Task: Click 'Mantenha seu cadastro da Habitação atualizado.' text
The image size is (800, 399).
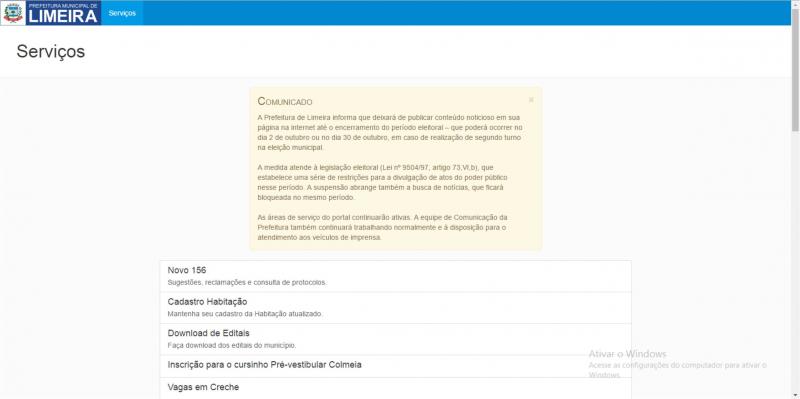Action: (x=245, y=314)
